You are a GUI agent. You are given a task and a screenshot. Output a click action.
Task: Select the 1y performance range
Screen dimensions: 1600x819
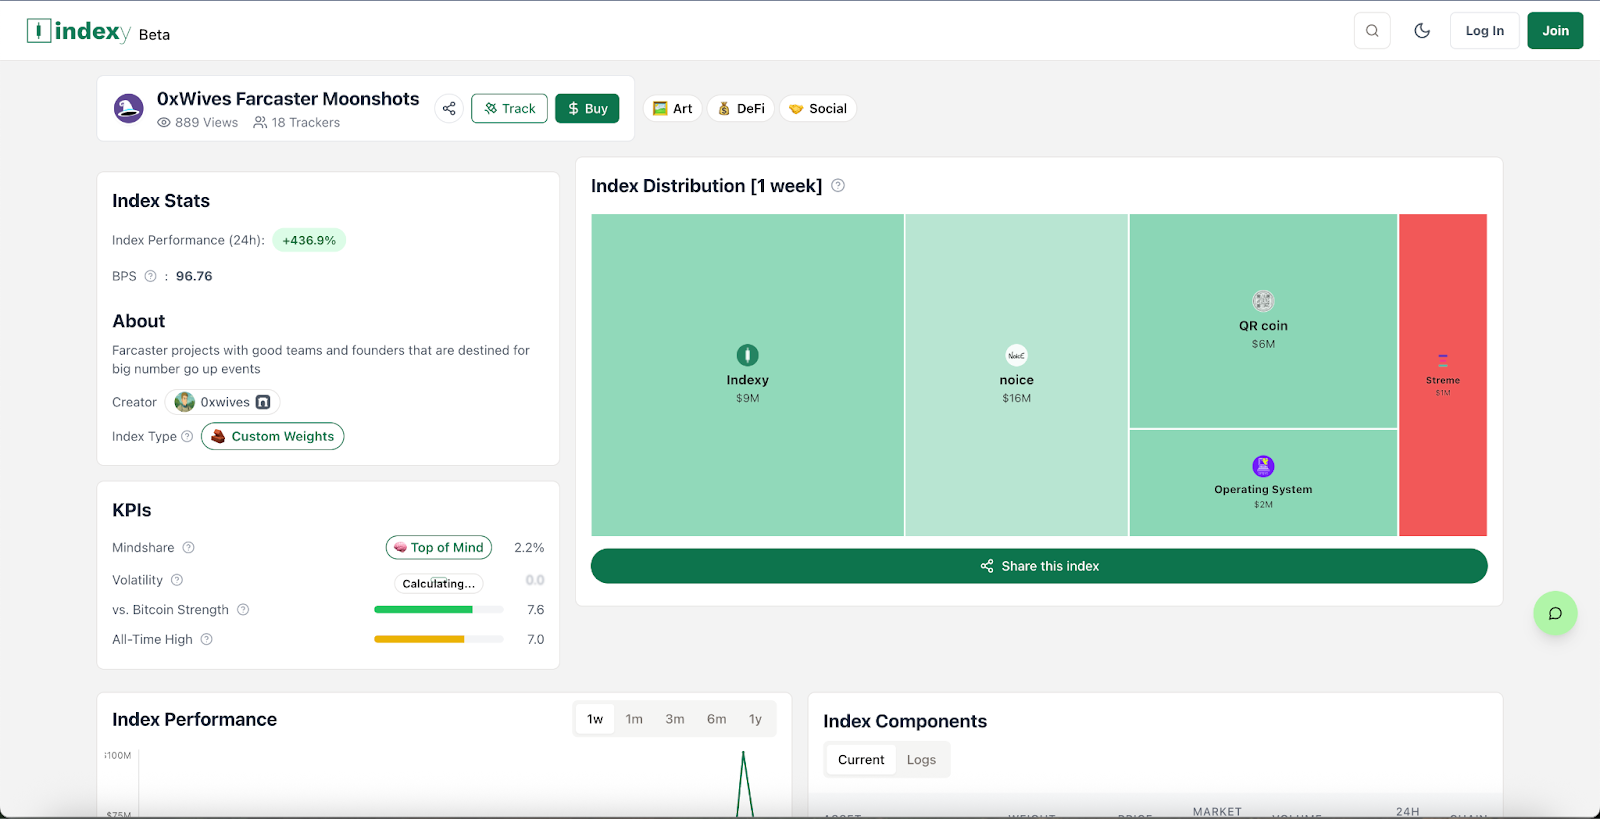click(755, 719)
